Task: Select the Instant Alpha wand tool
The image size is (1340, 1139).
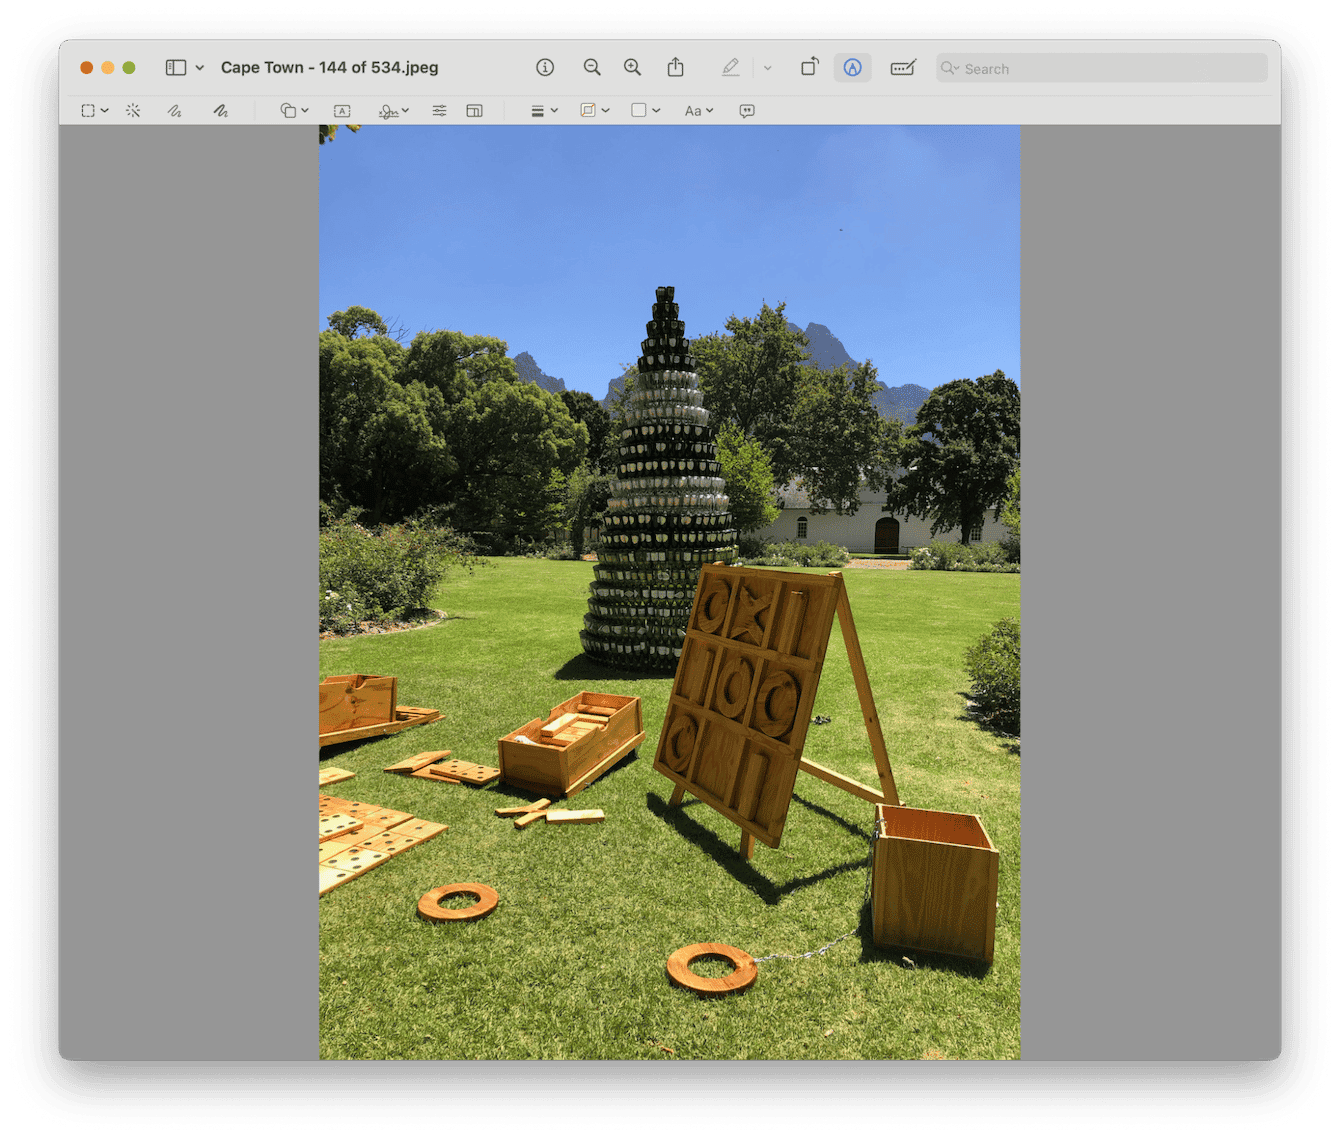Action: coord(133,111)
